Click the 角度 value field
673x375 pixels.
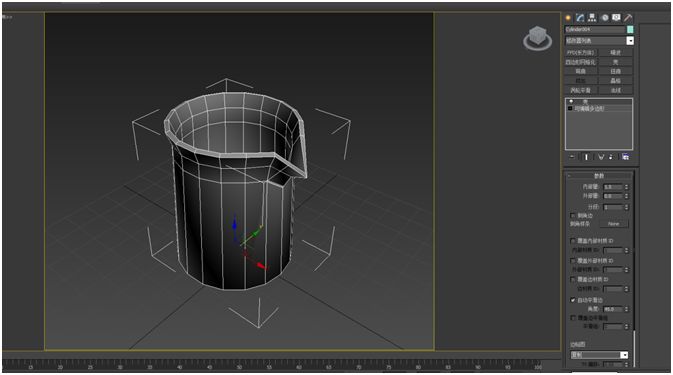[612, 309]
